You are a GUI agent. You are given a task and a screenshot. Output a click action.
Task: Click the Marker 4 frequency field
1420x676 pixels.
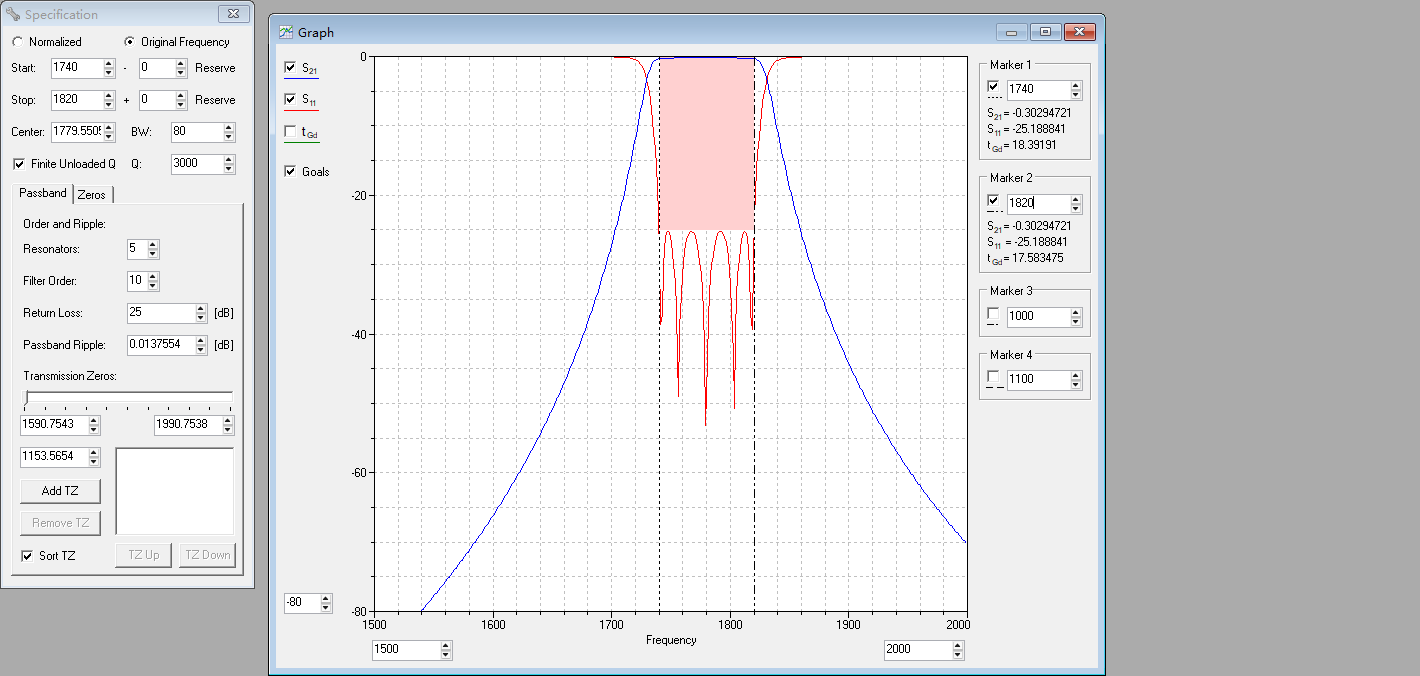click(x=1037, y=379)
